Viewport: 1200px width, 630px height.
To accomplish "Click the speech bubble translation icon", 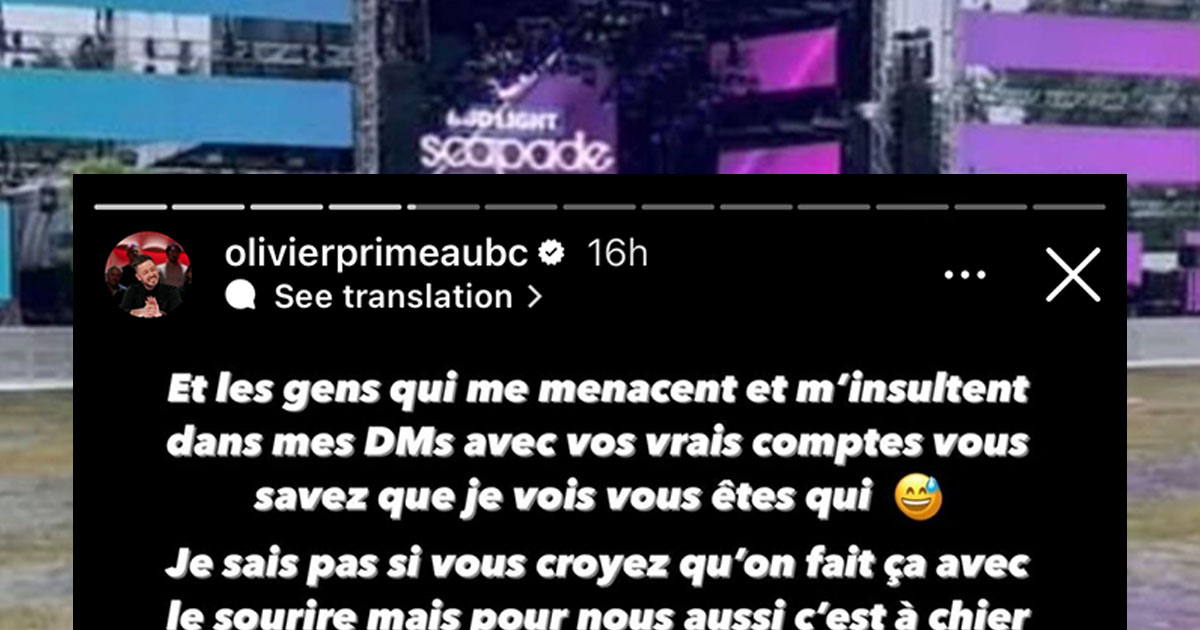I will coord(241,297).
